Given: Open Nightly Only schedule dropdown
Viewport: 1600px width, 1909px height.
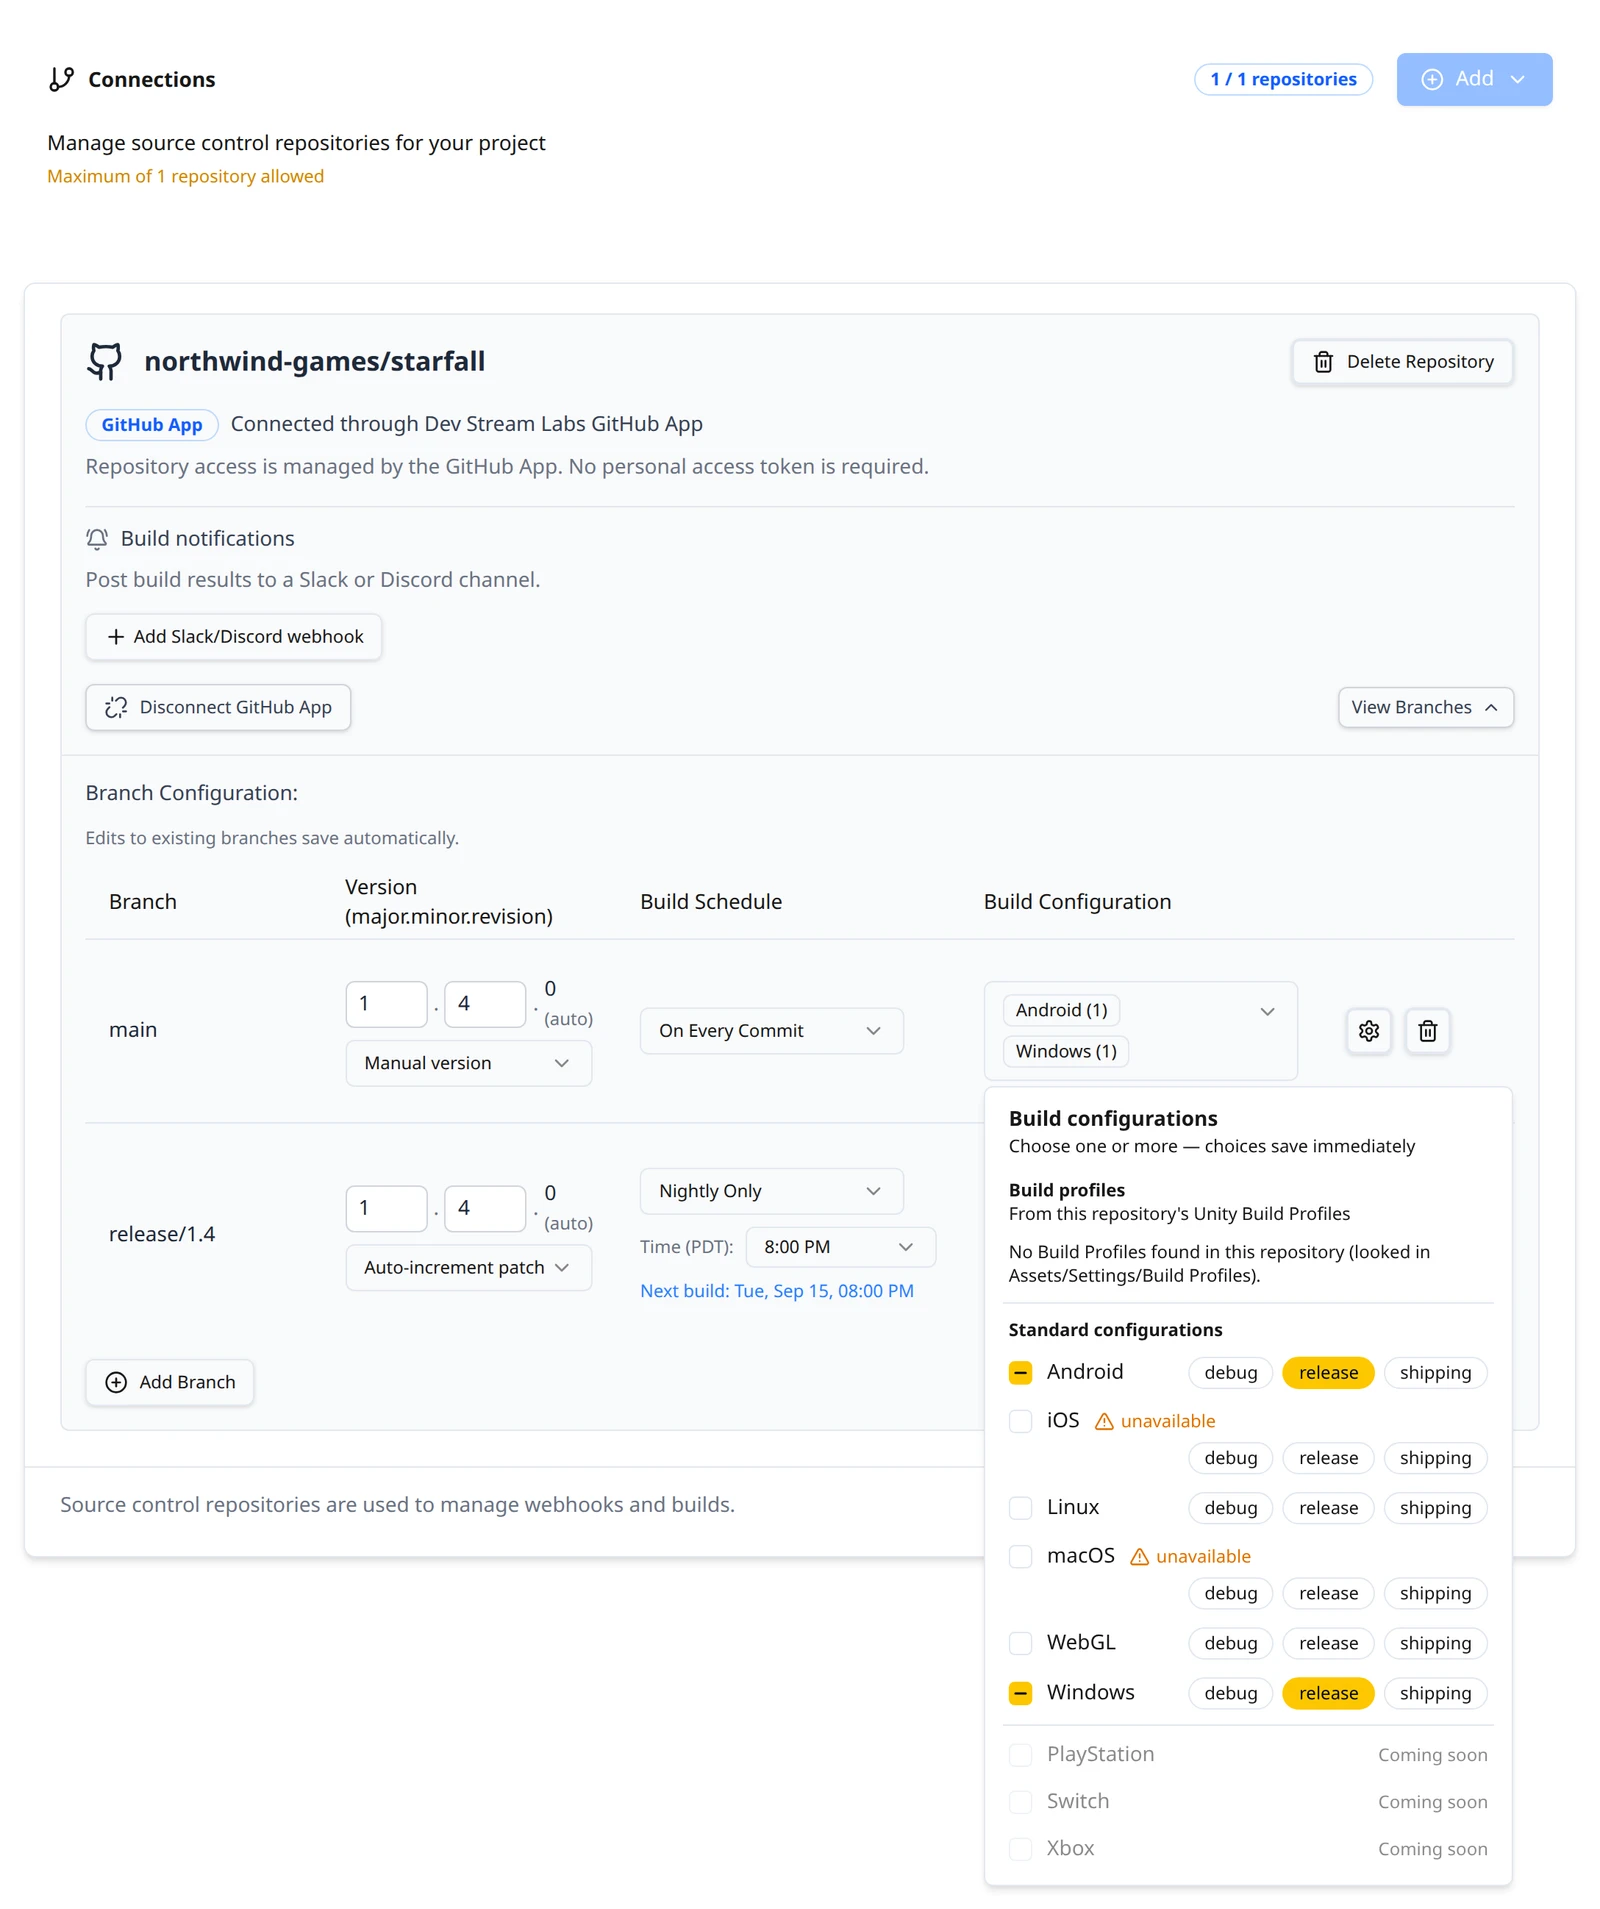Looking at the screenshot, I should click(771, 1191).
